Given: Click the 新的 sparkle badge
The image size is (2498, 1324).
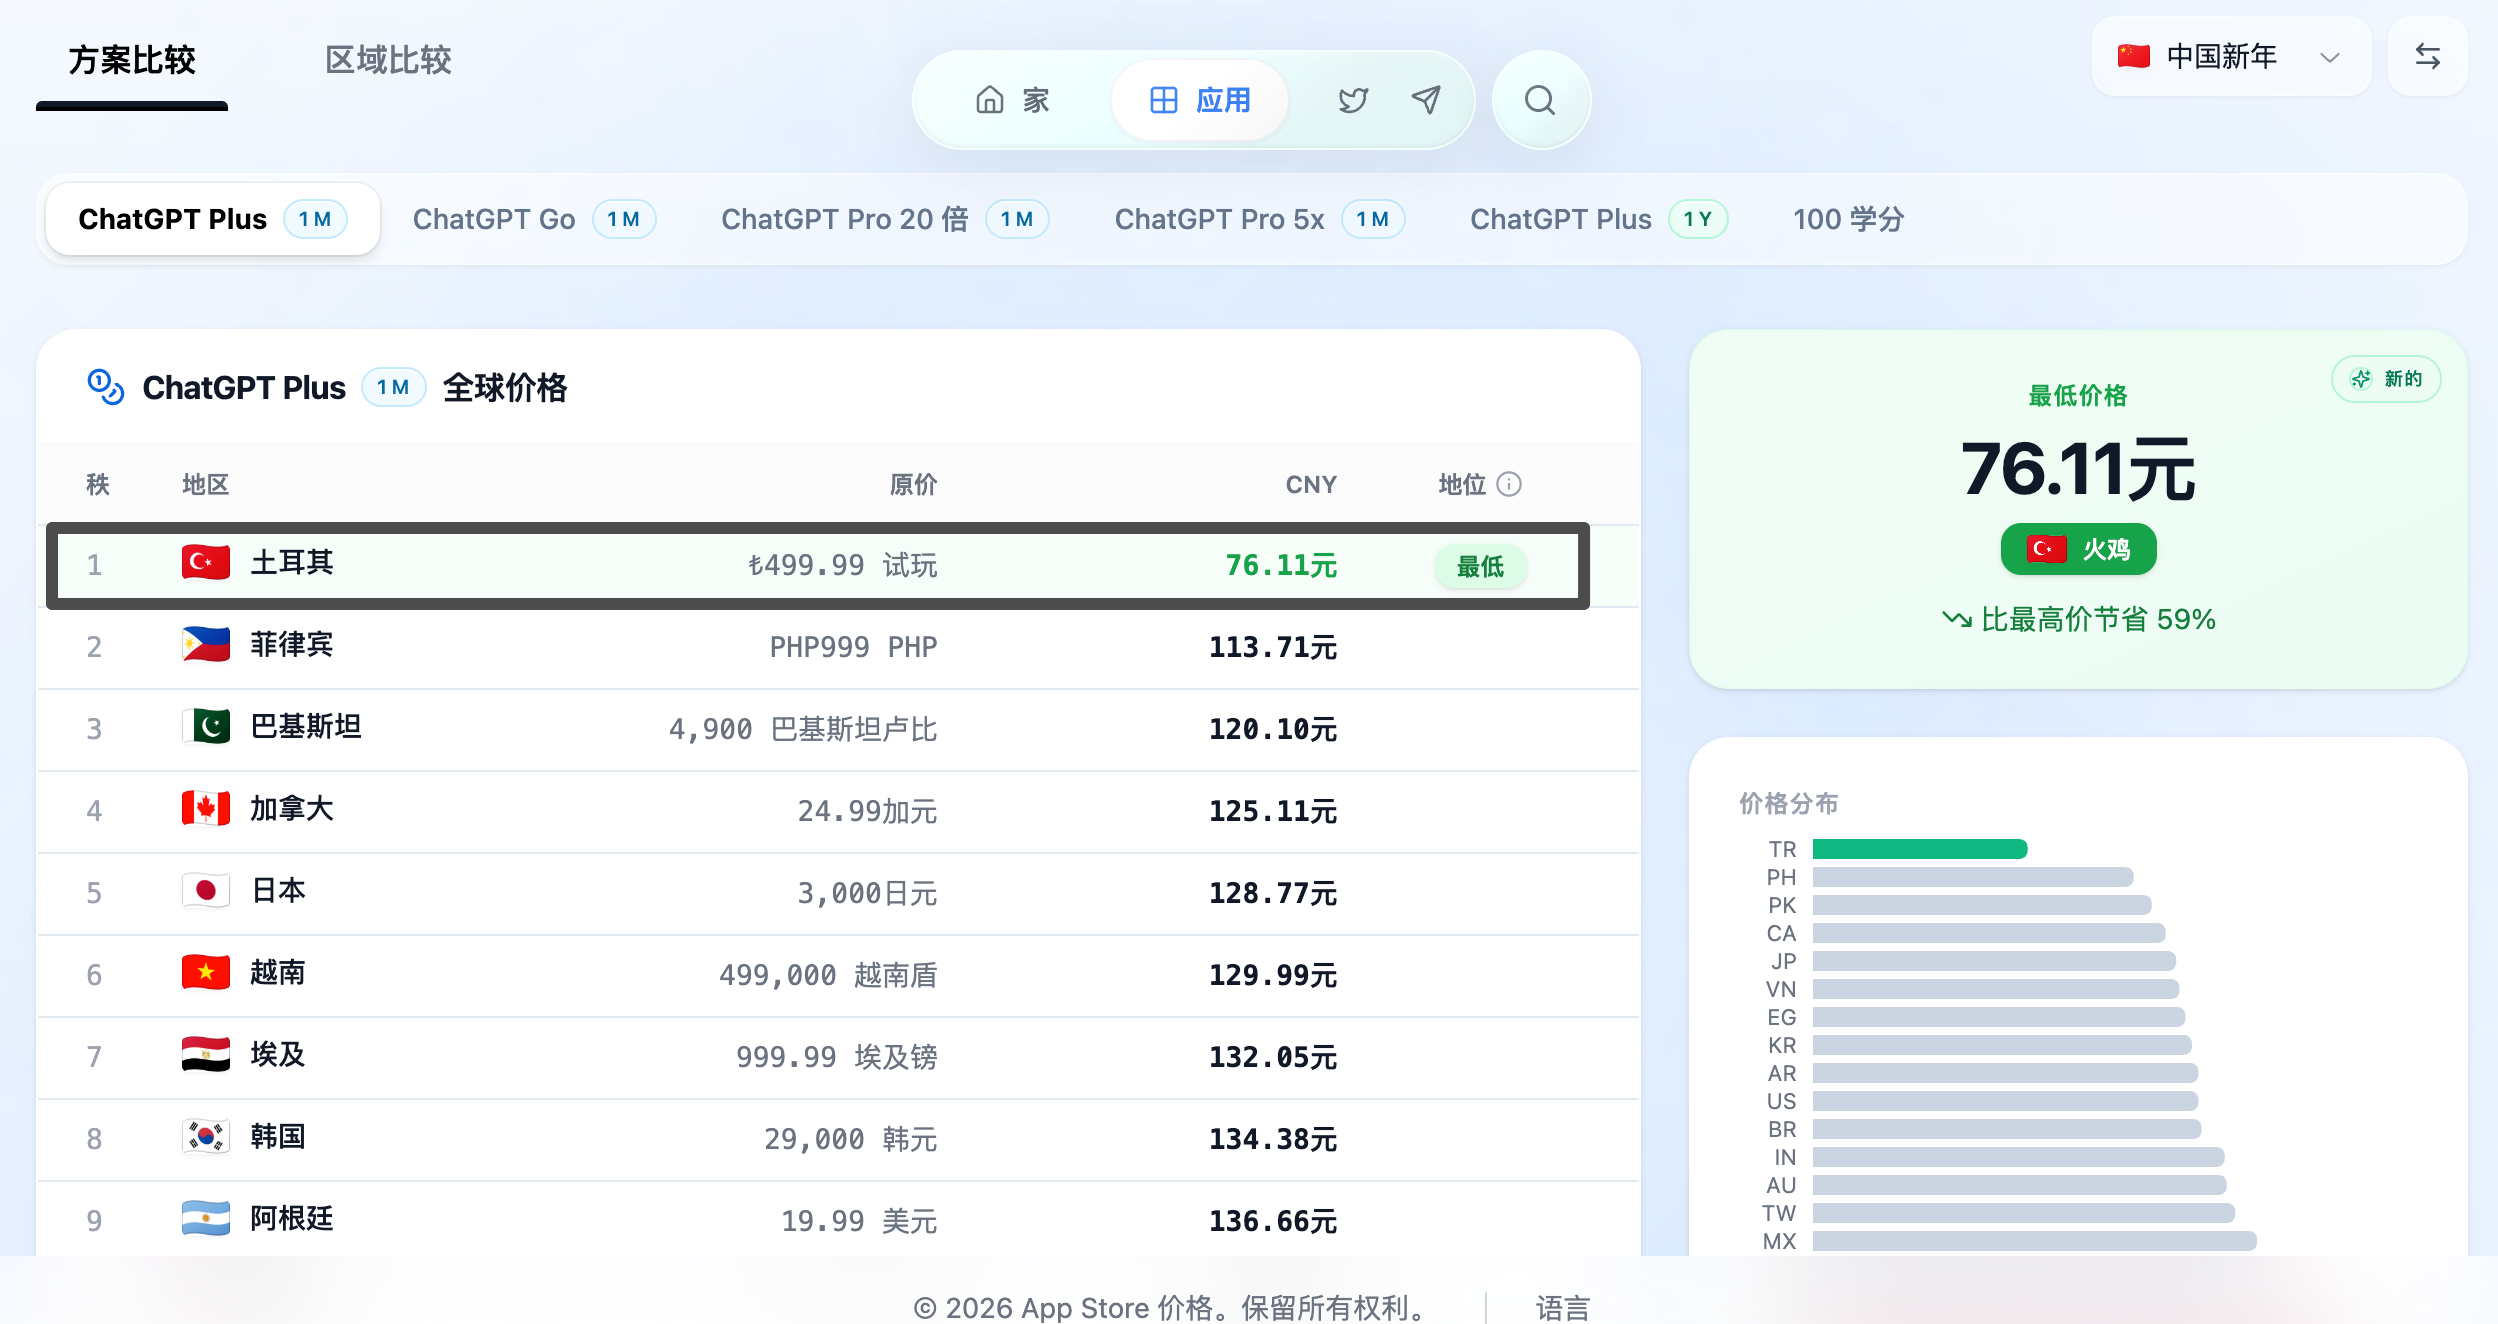Looking at the screenshot, I should tap(2386, 379).
